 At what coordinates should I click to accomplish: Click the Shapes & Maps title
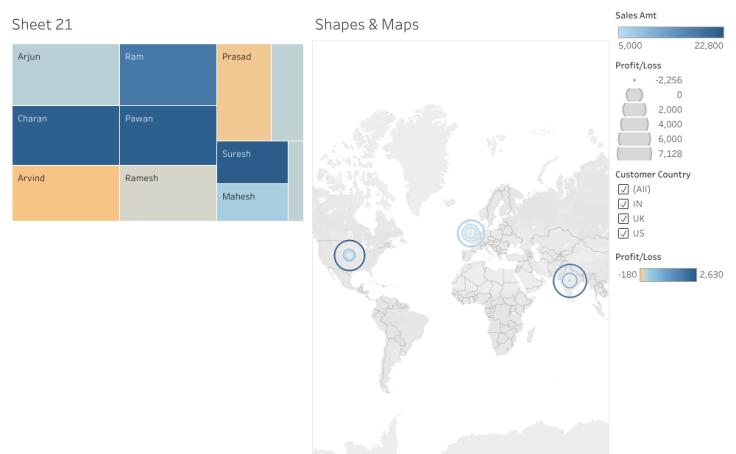pos(366,24)
